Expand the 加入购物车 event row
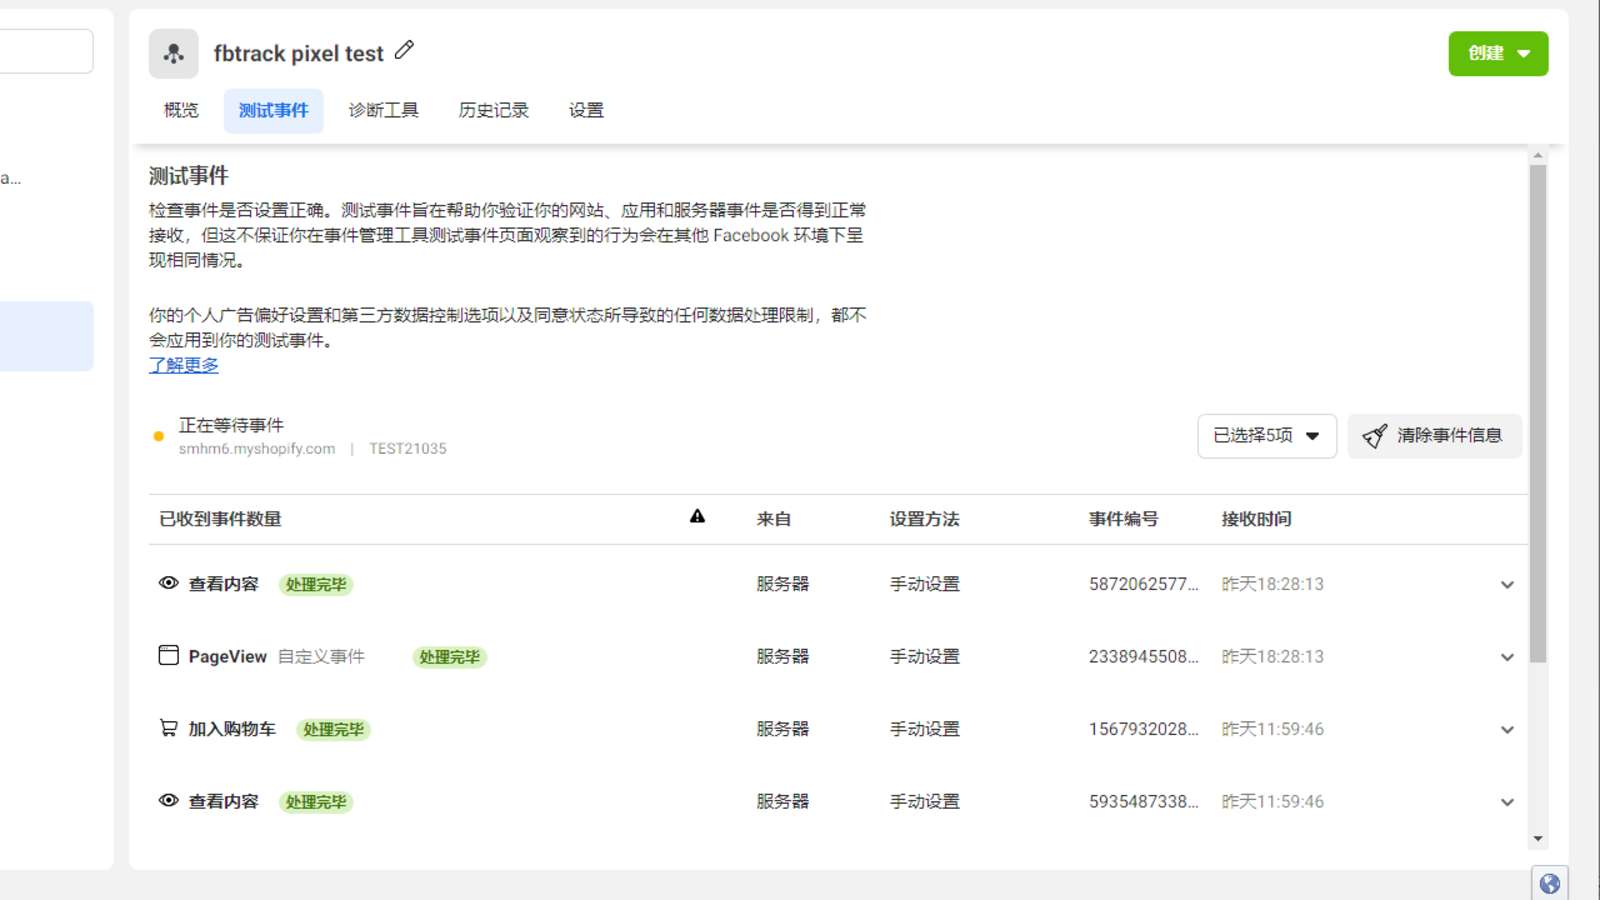Viewport: 1600px width, 900px height. 1507,730
